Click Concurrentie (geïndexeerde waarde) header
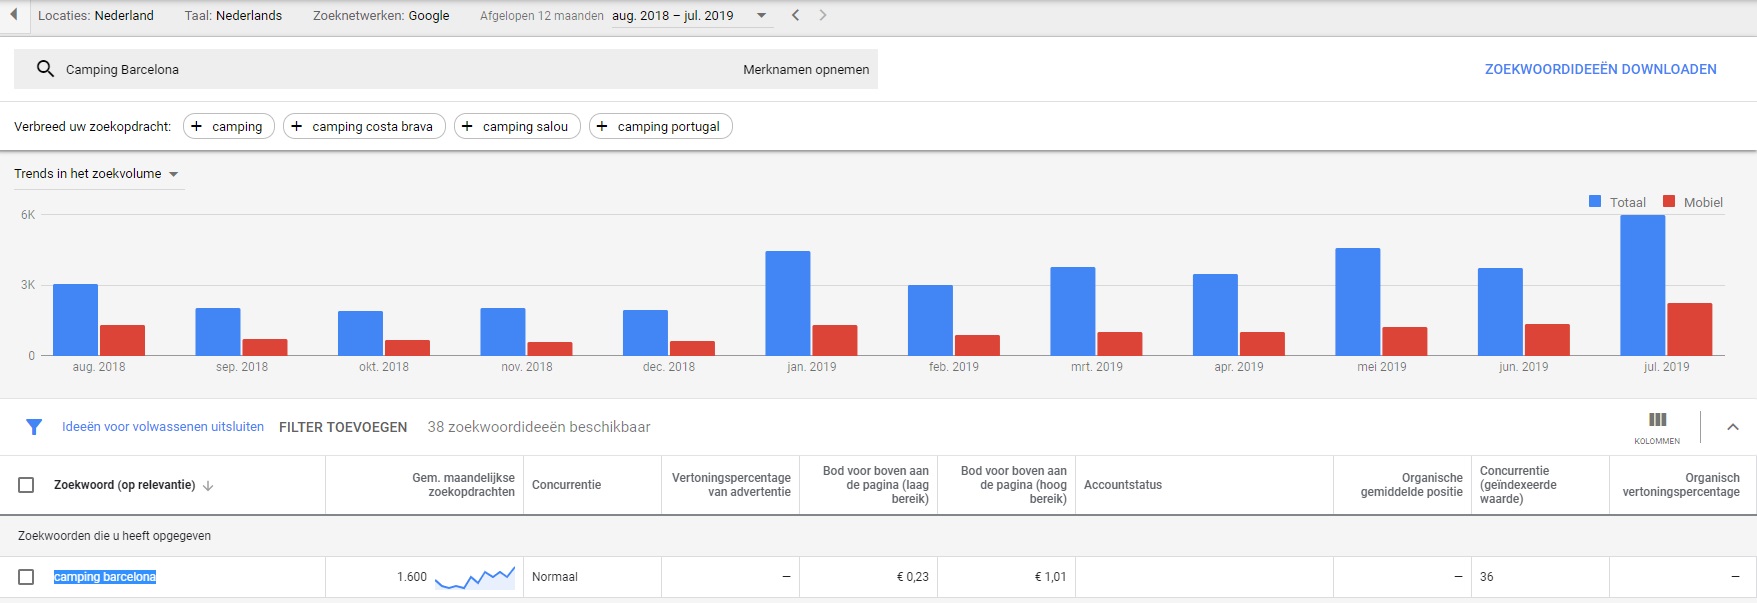This screenshot has width=1757, height=603. point(1518,485)
